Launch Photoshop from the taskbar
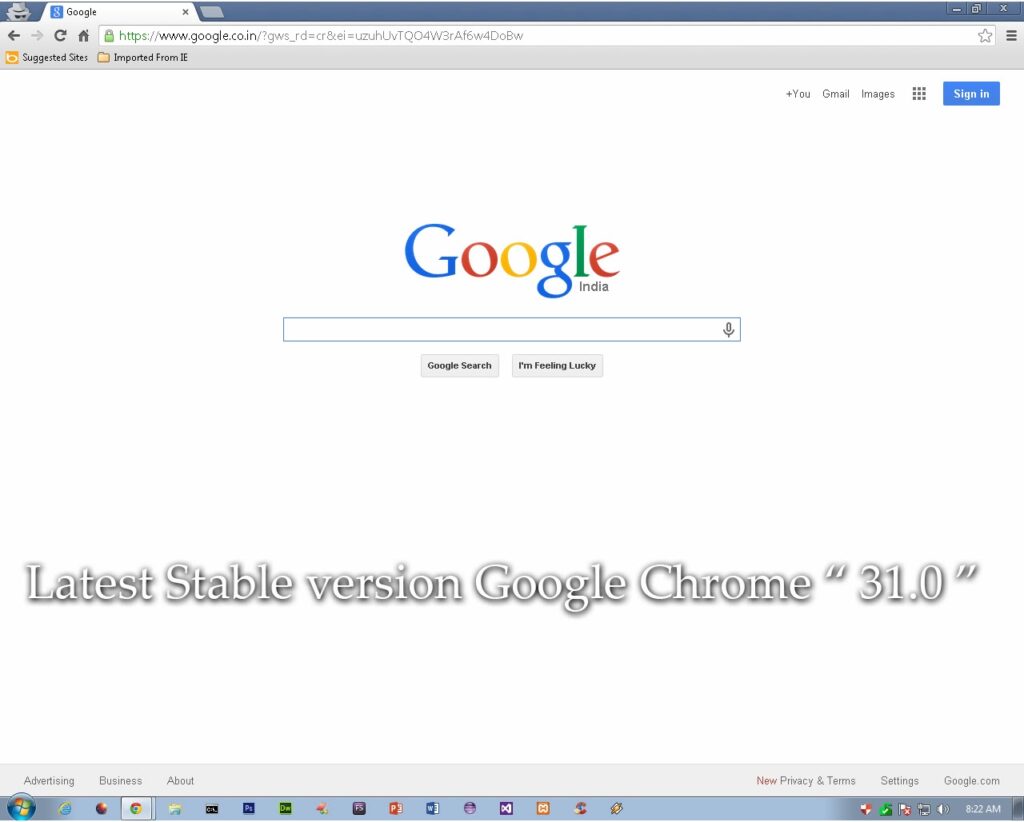 click(x=249, y=808)
